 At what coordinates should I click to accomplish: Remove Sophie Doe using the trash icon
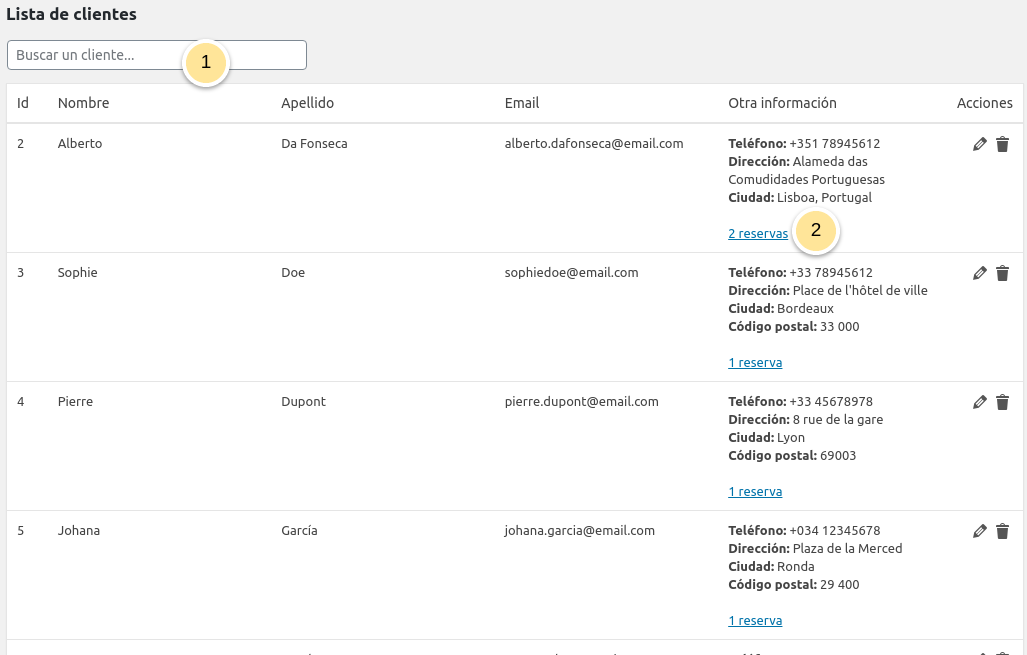tap(1002, 273)
